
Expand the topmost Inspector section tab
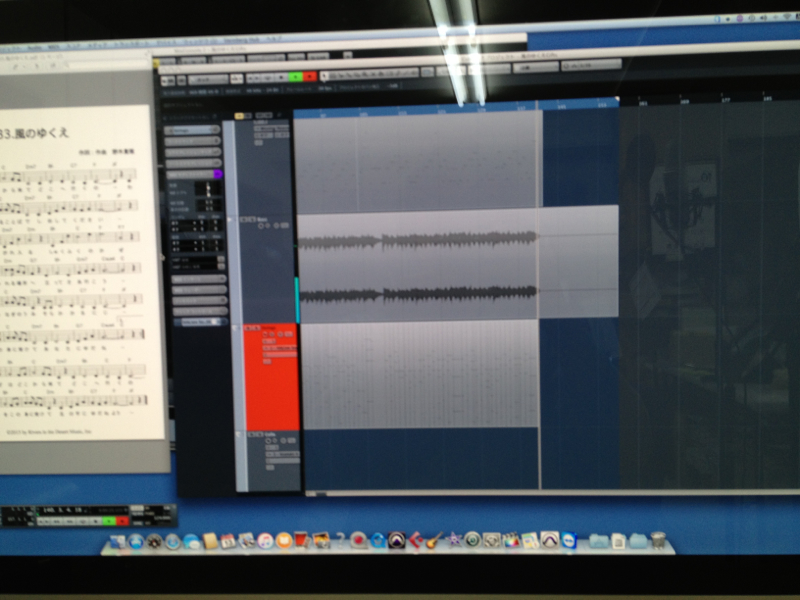pyautogui.click(x=191, y=130)
